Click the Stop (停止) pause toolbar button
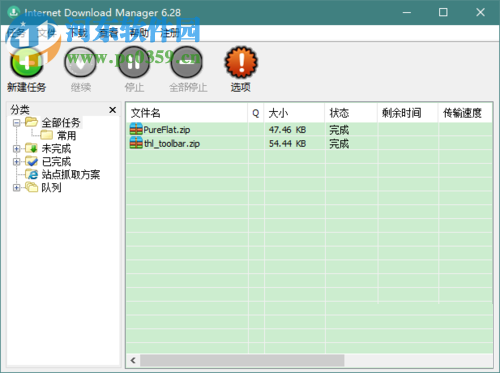This screenshot has height=373, width=500. pos(134,70)
